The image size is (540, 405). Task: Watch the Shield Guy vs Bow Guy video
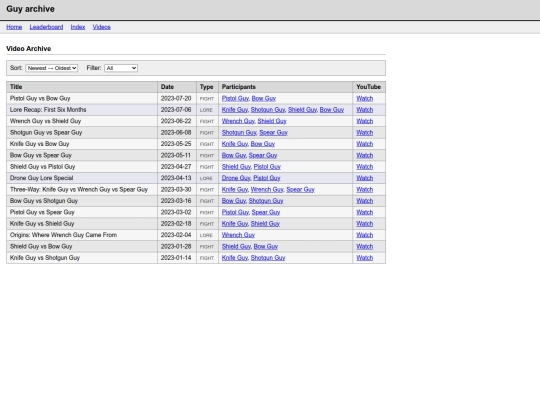[365, 247]
